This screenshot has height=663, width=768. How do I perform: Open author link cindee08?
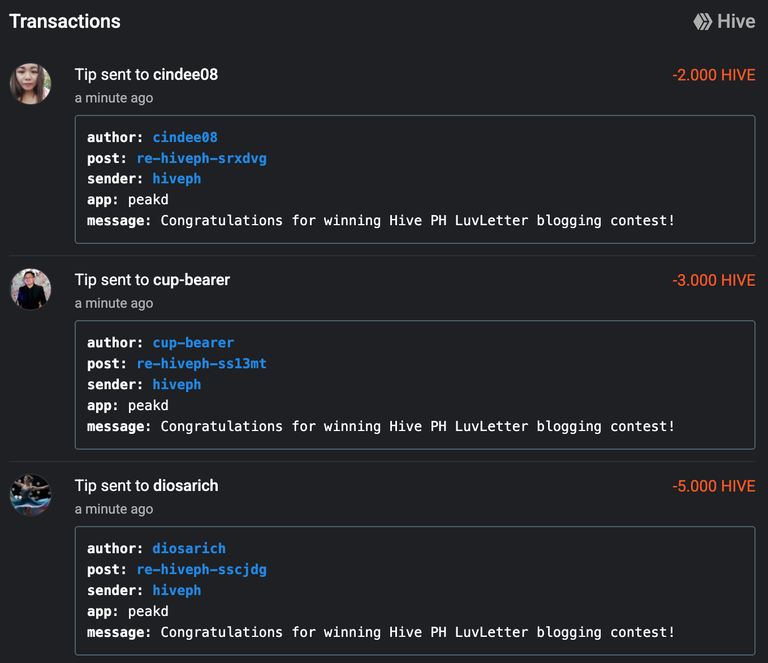pos(185,138)
